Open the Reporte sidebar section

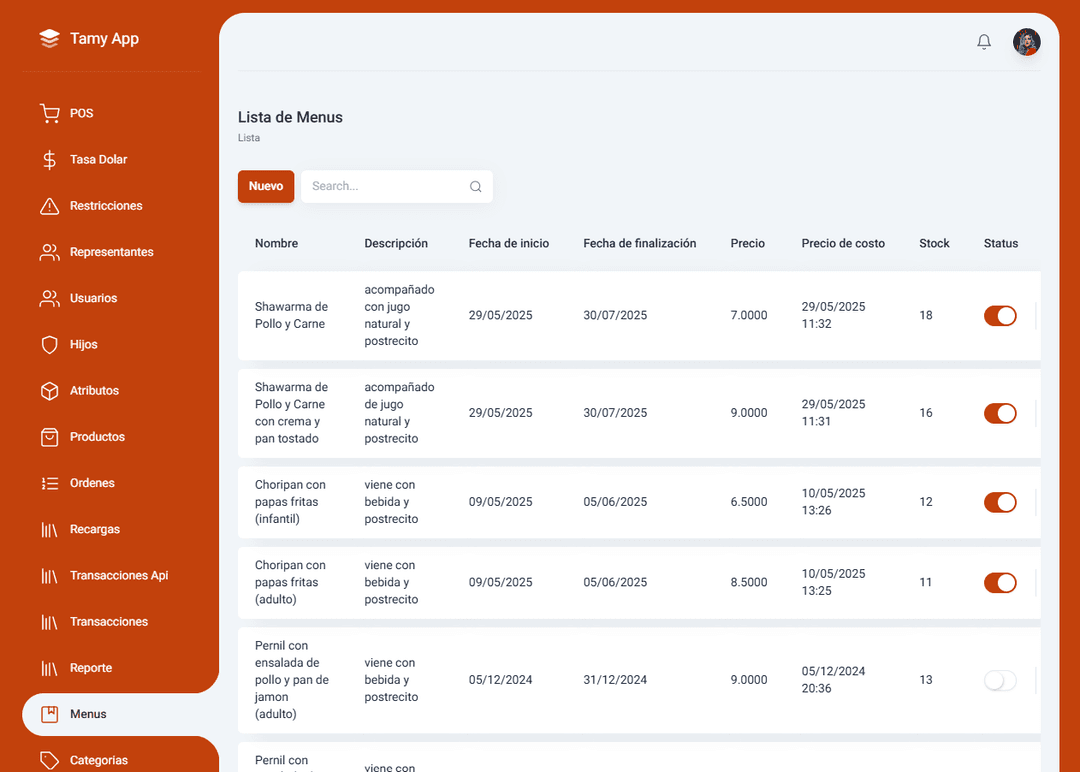(x=90, y=668)
